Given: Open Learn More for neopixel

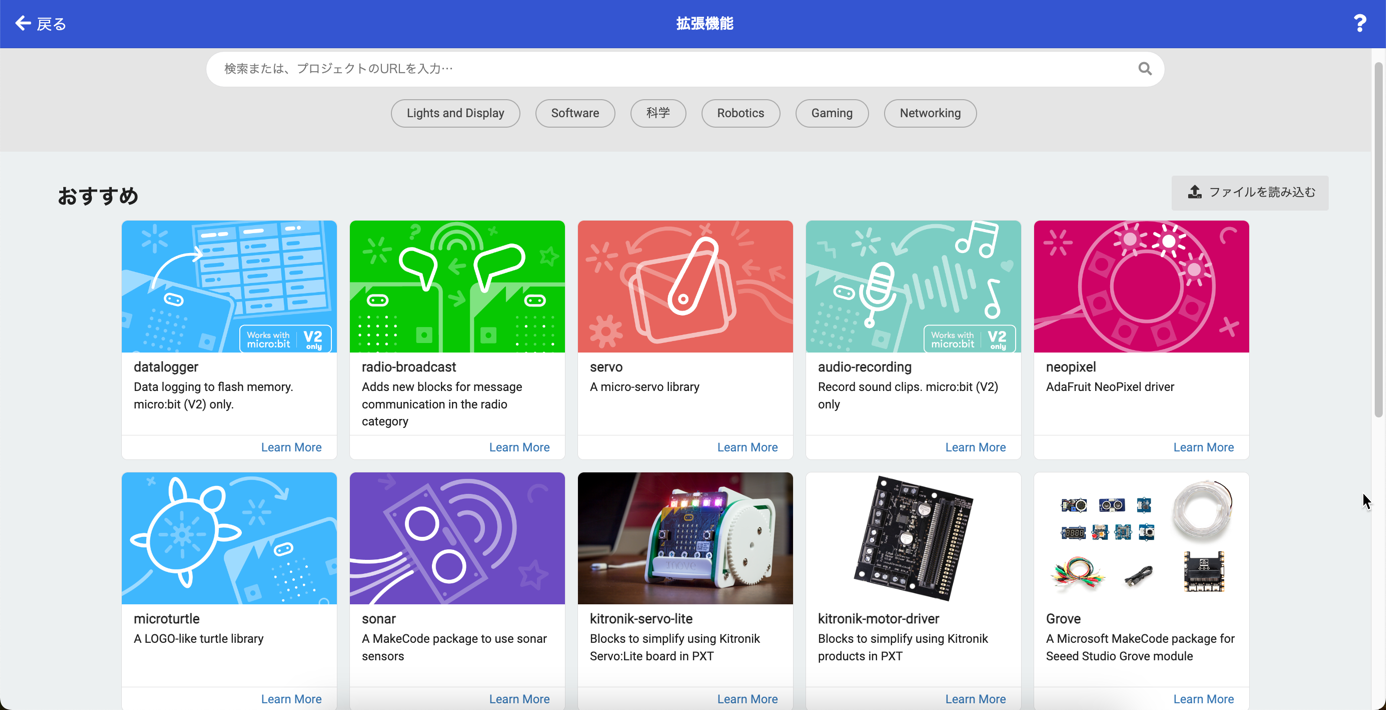Looking at the screenshot, I should click(x=1203, y=447).
